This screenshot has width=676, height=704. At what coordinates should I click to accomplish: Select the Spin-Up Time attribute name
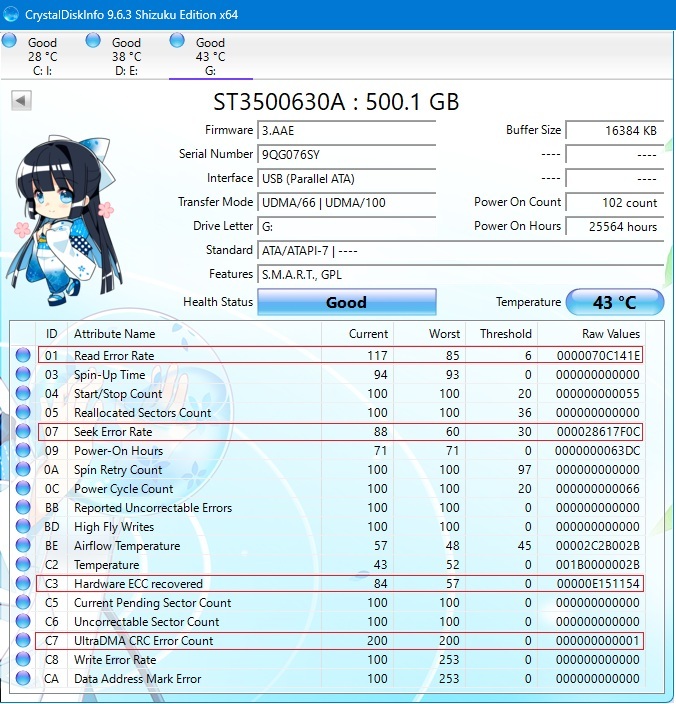tap(110, 374)
